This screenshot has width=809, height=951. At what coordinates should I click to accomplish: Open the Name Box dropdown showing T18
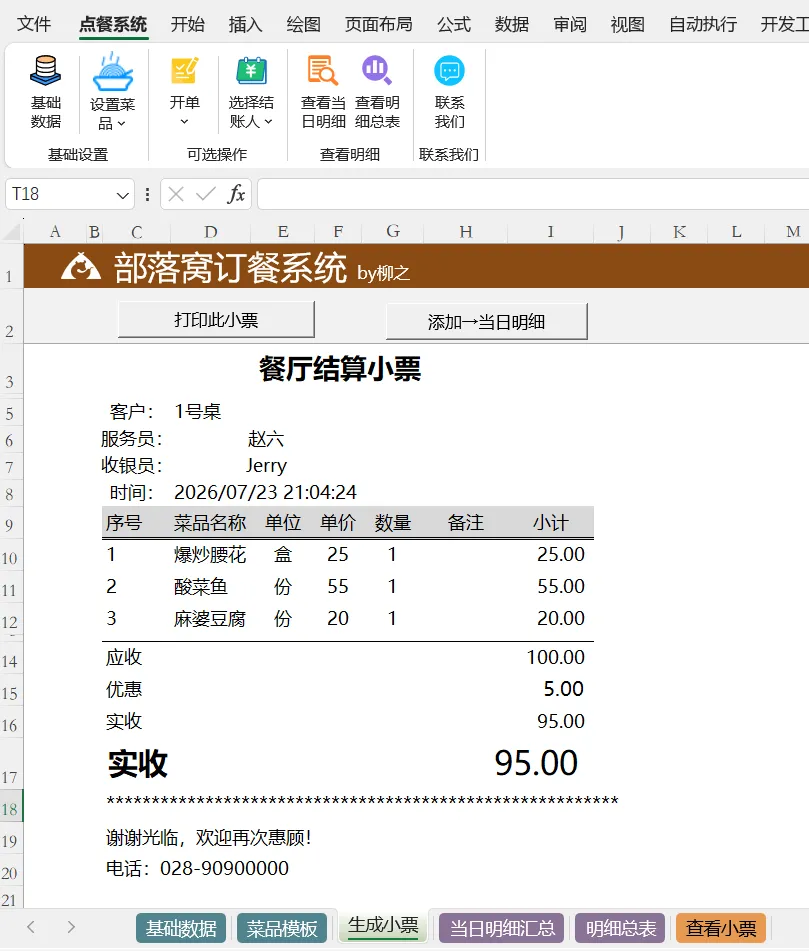click(123, 195)
